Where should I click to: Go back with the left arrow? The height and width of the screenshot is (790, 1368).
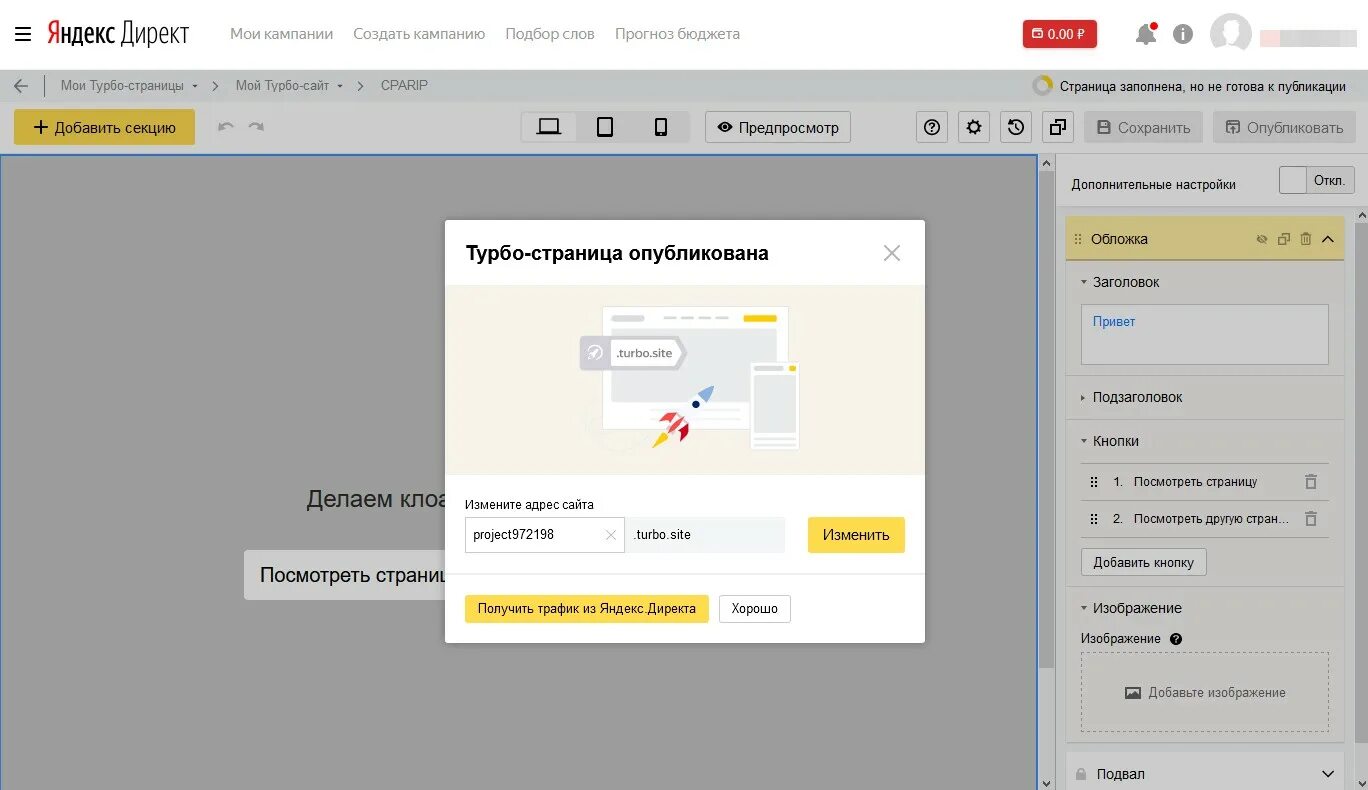(21, 86)
